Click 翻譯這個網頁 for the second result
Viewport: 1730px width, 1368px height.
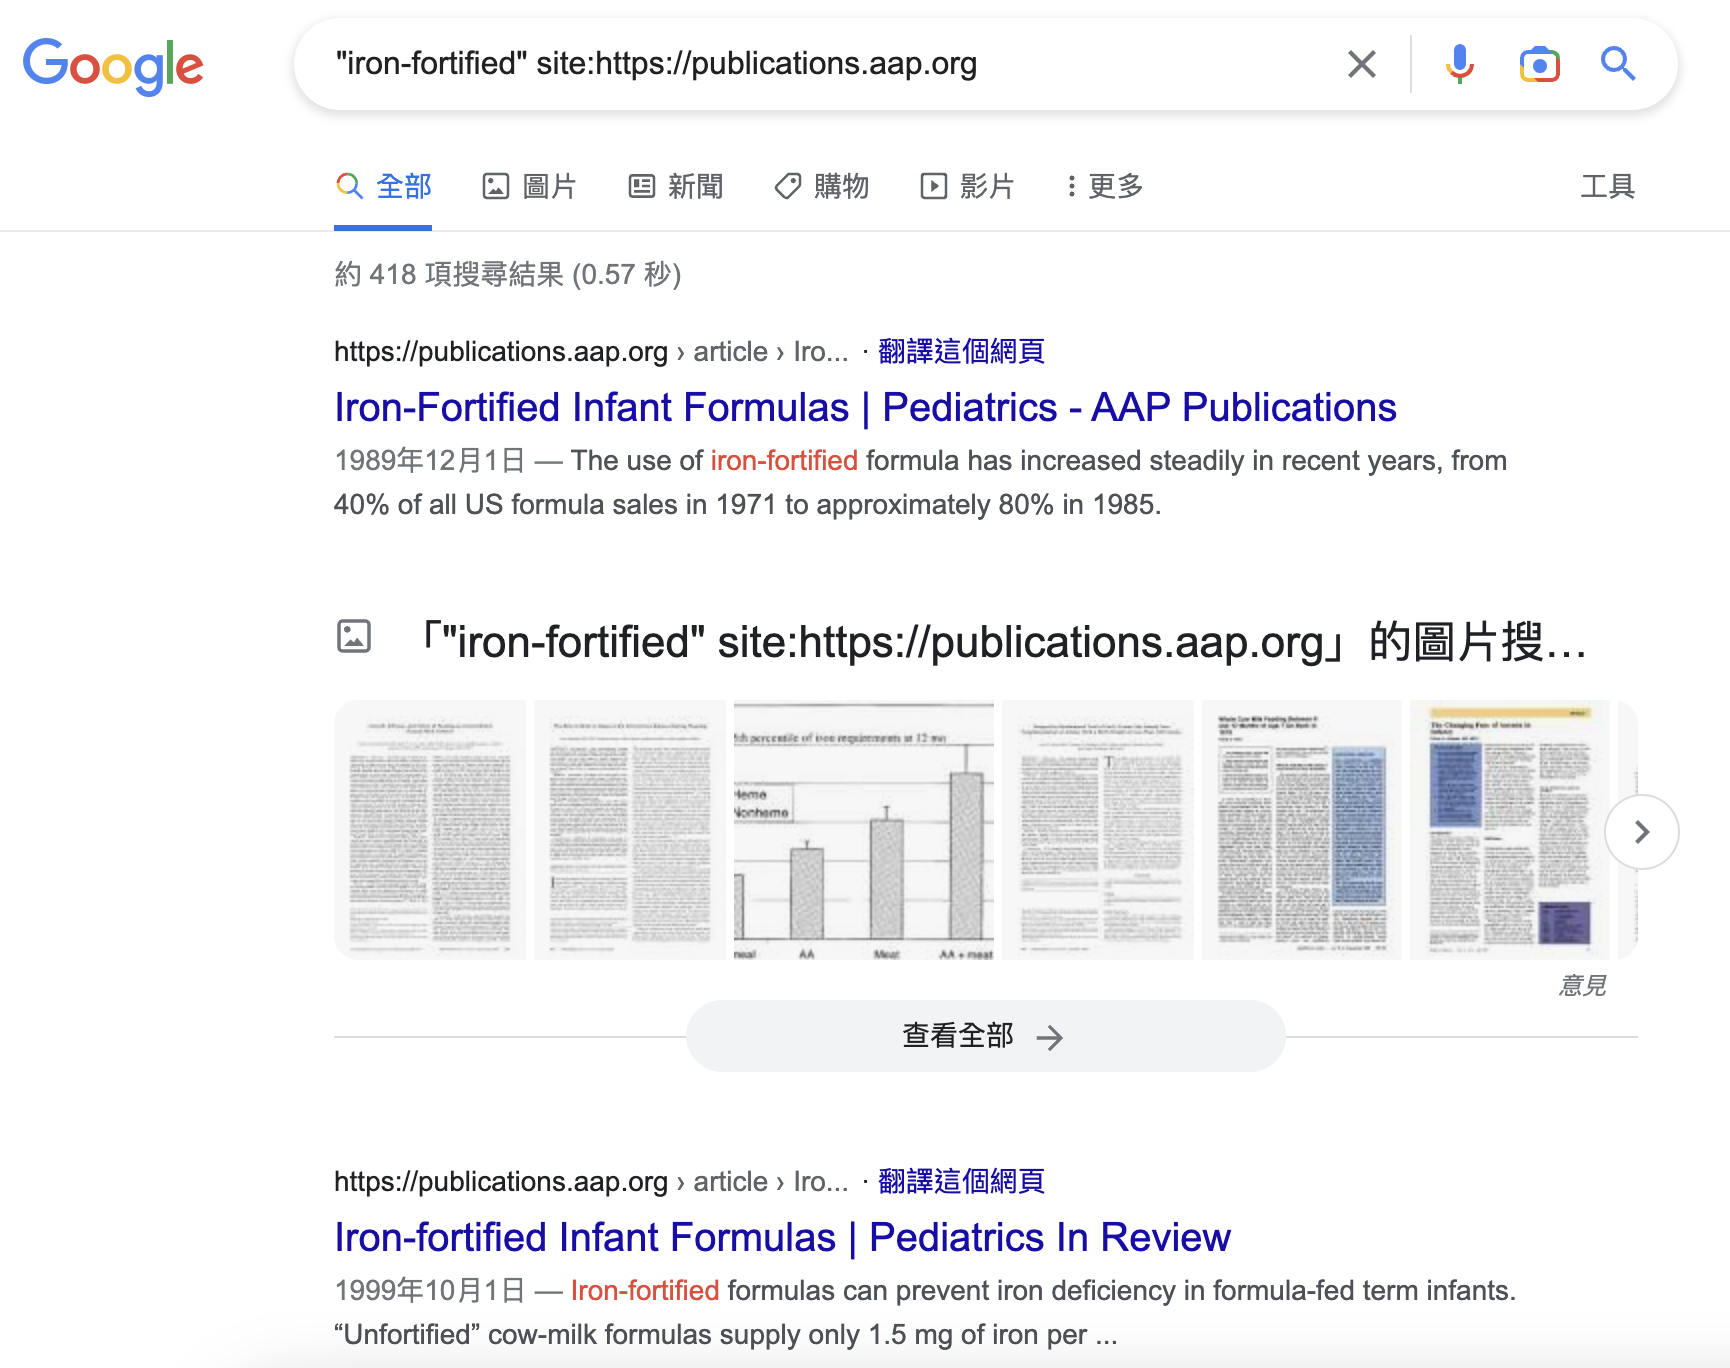click(x=961, y=1181)
